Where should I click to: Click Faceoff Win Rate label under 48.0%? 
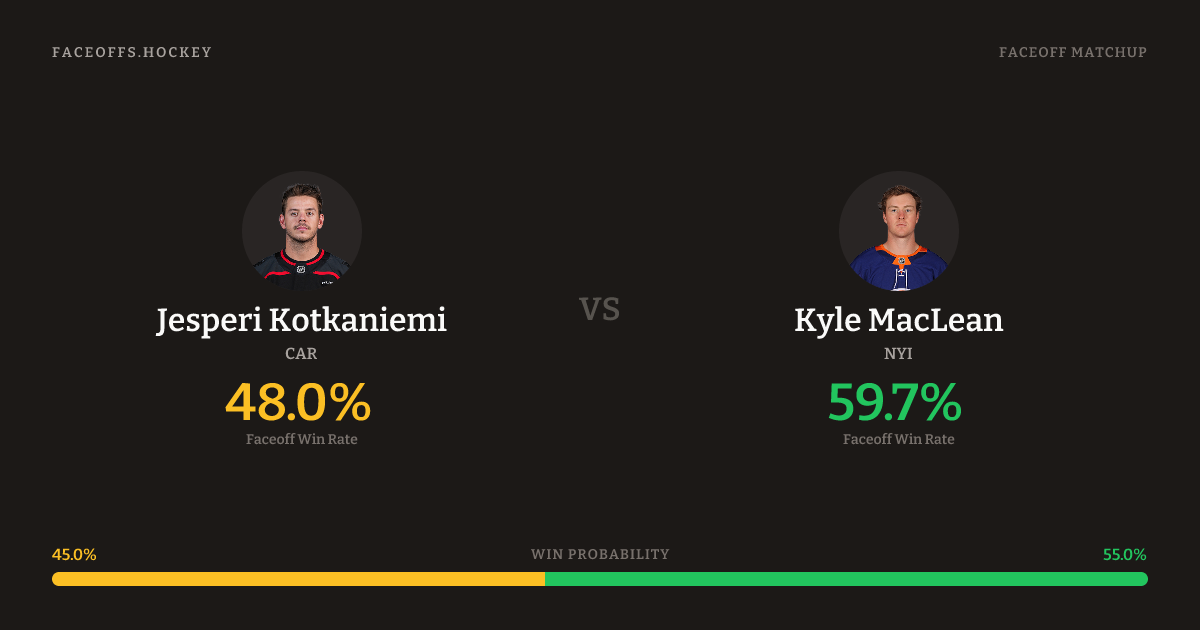(301, 439)
